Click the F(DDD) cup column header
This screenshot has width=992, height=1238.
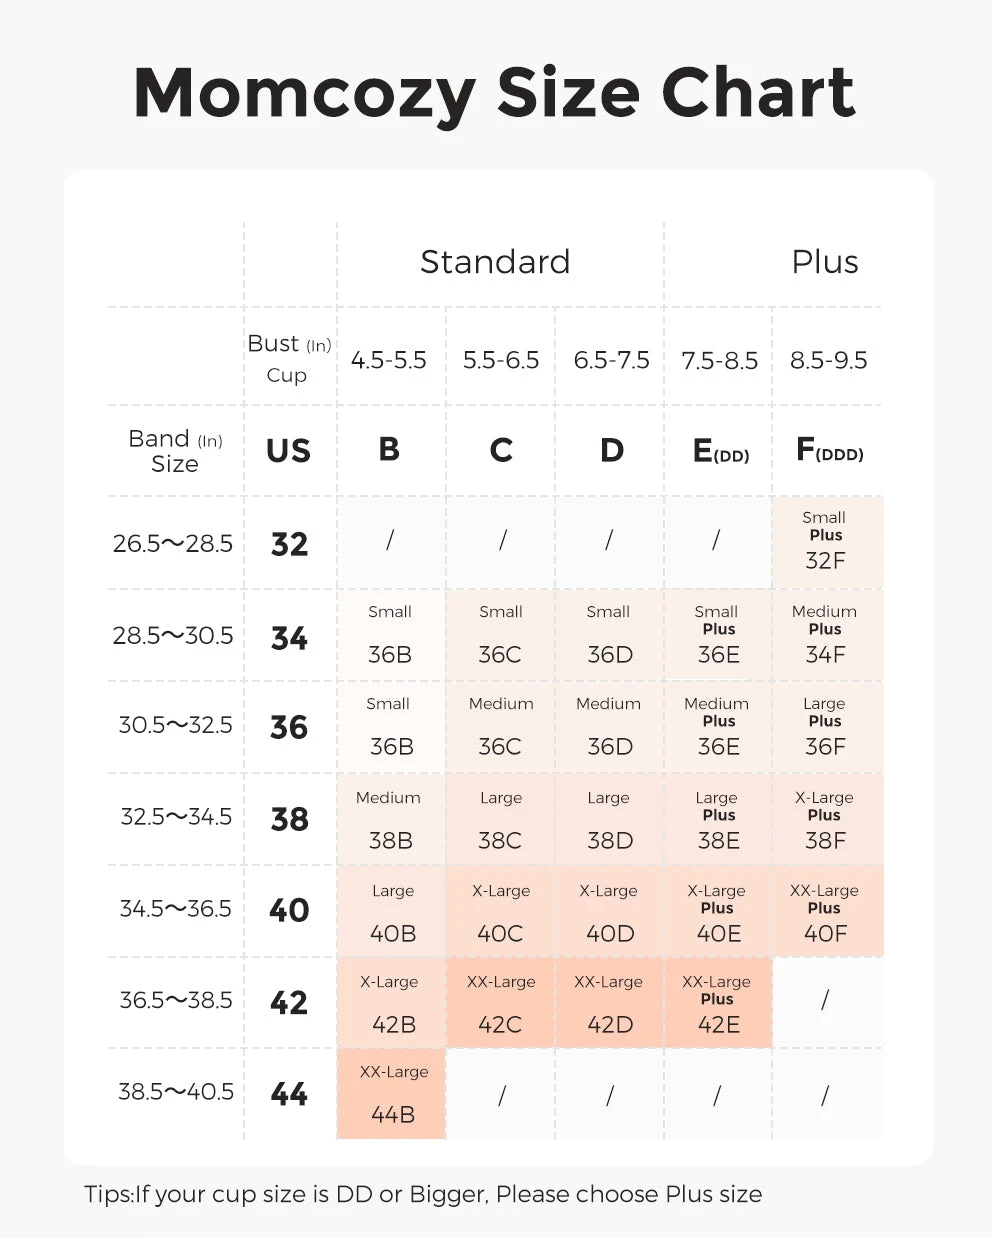pyautogui.click(x=829, y=451)
